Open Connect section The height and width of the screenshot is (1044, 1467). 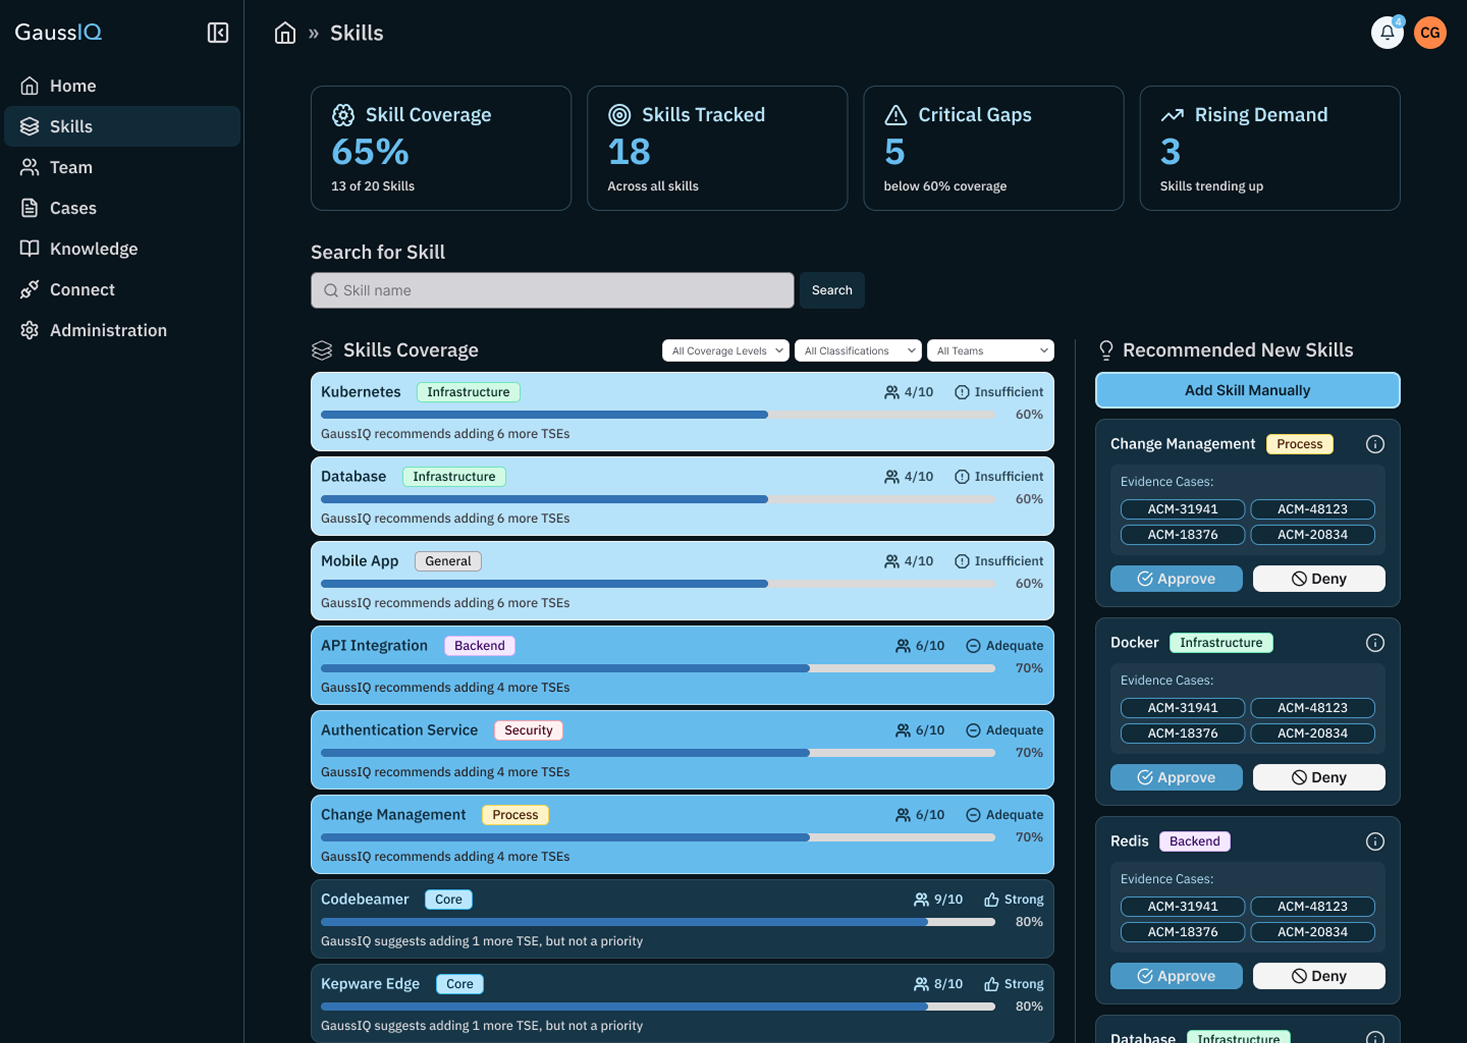122,290
